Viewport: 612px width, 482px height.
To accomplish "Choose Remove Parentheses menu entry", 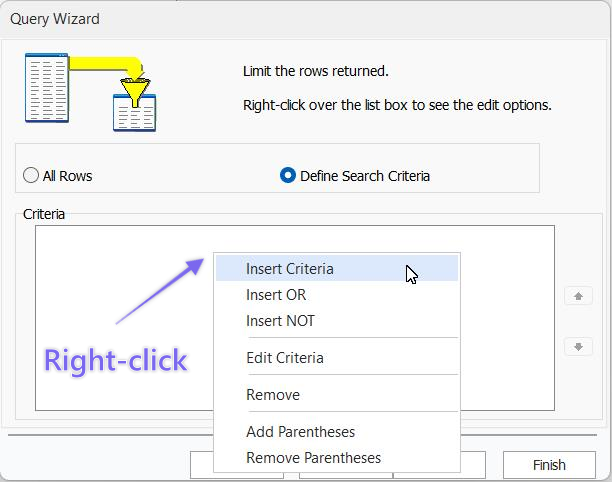I will pos(313,458).
